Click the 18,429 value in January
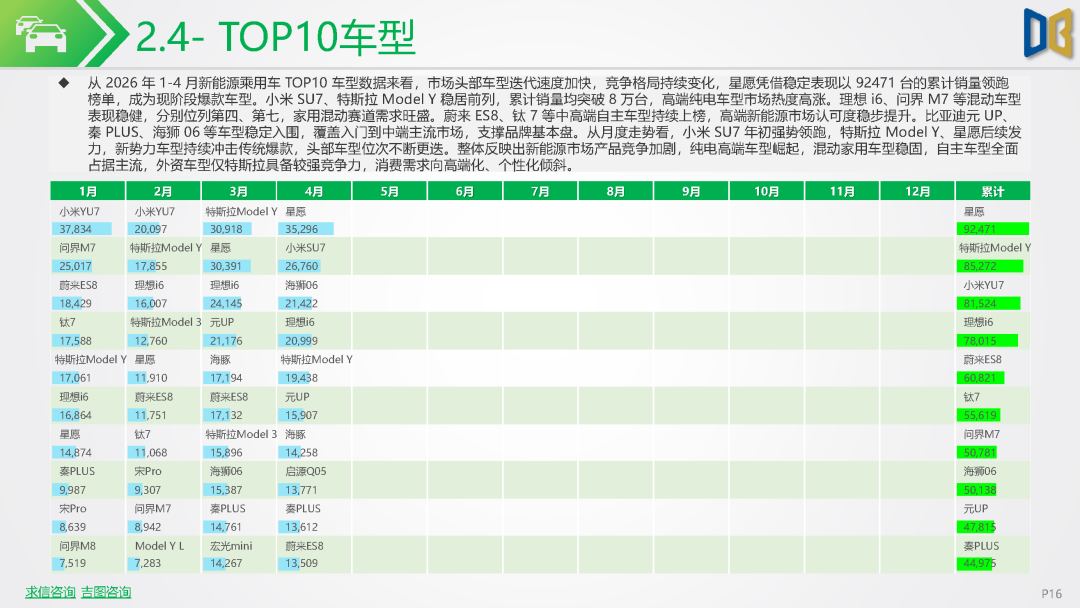This screenshot has height=608, width=1080. click(x=75, y=303)
